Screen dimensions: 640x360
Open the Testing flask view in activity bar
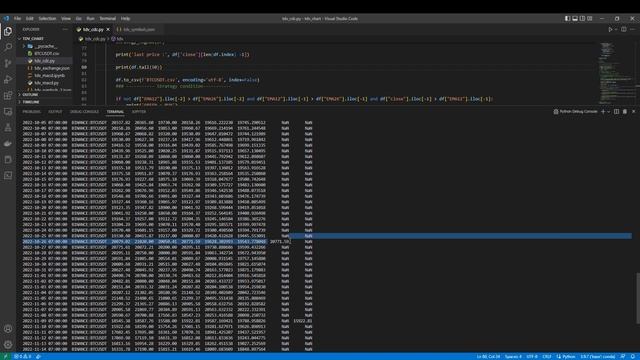coord(8,127)
